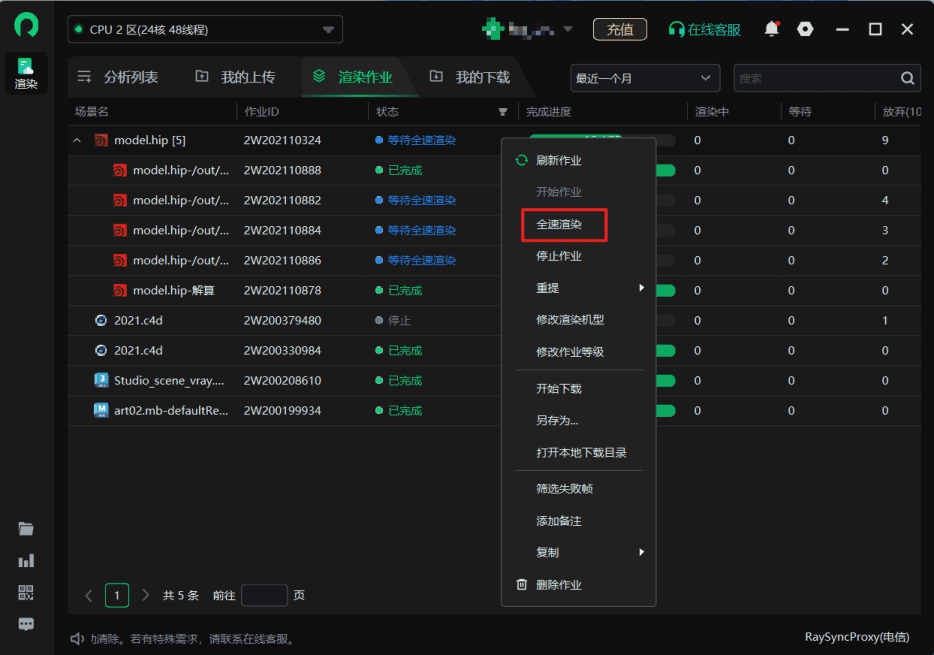Open the CPU 2 区 platform dropdown
Image resolution: width=934 pixels, height=655 pixels.
click(205, 30)
